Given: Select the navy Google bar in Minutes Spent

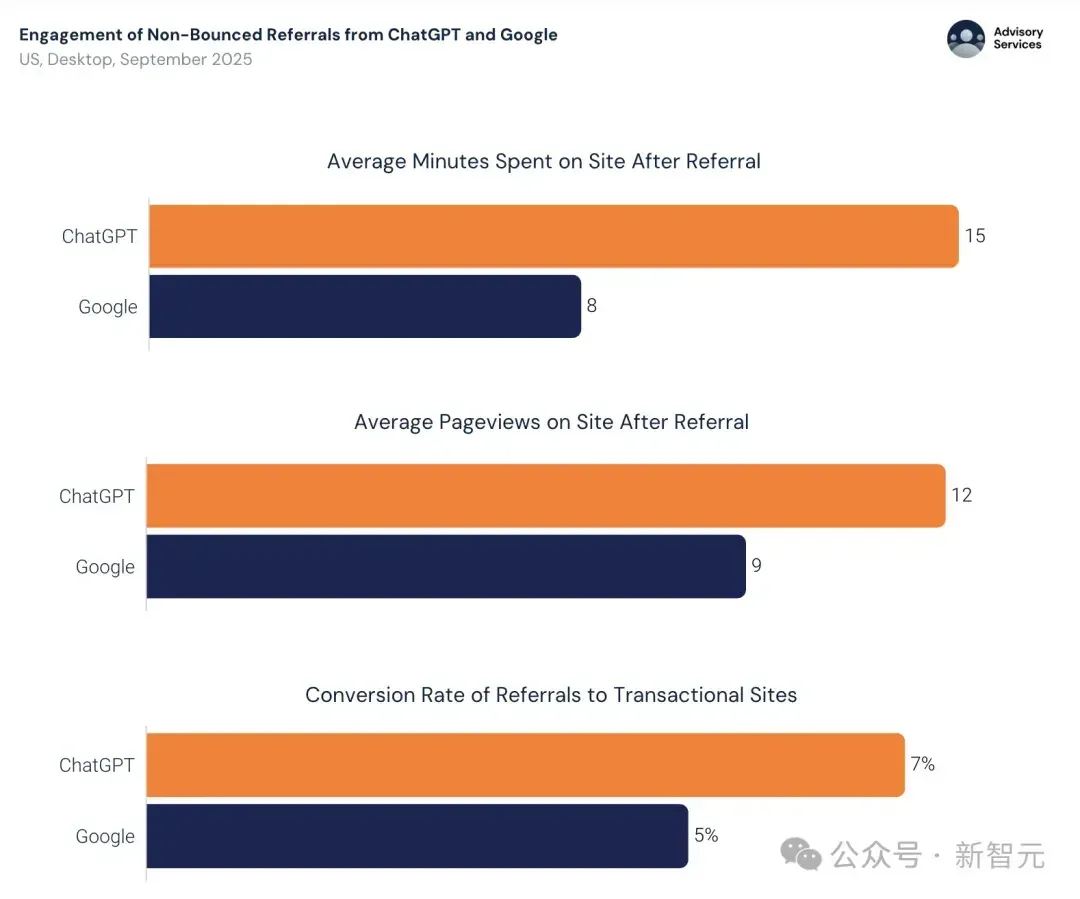Looking at the screenshot, I should 365,307.
